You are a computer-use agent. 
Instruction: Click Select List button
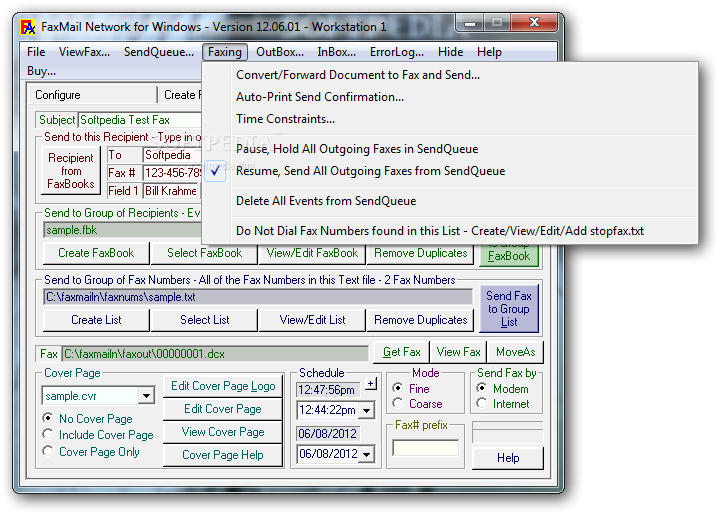204,320
